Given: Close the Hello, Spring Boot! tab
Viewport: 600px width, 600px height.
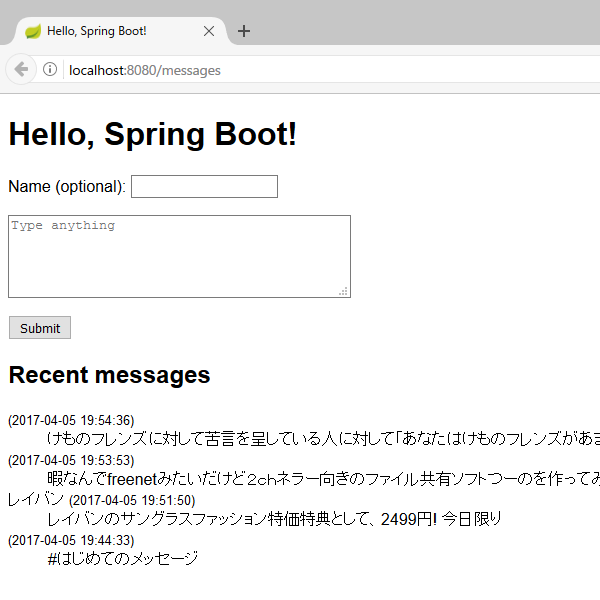Looking at the screenshot, I should click(x=209, y=31).
